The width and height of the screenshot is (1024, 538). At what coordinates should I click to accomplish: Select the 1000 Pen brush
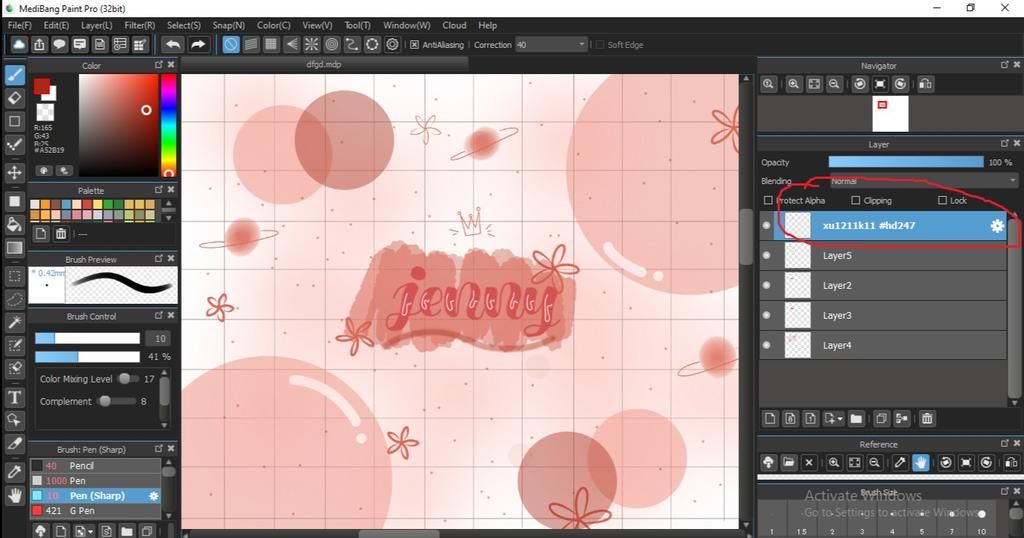(x=95, y=481)
